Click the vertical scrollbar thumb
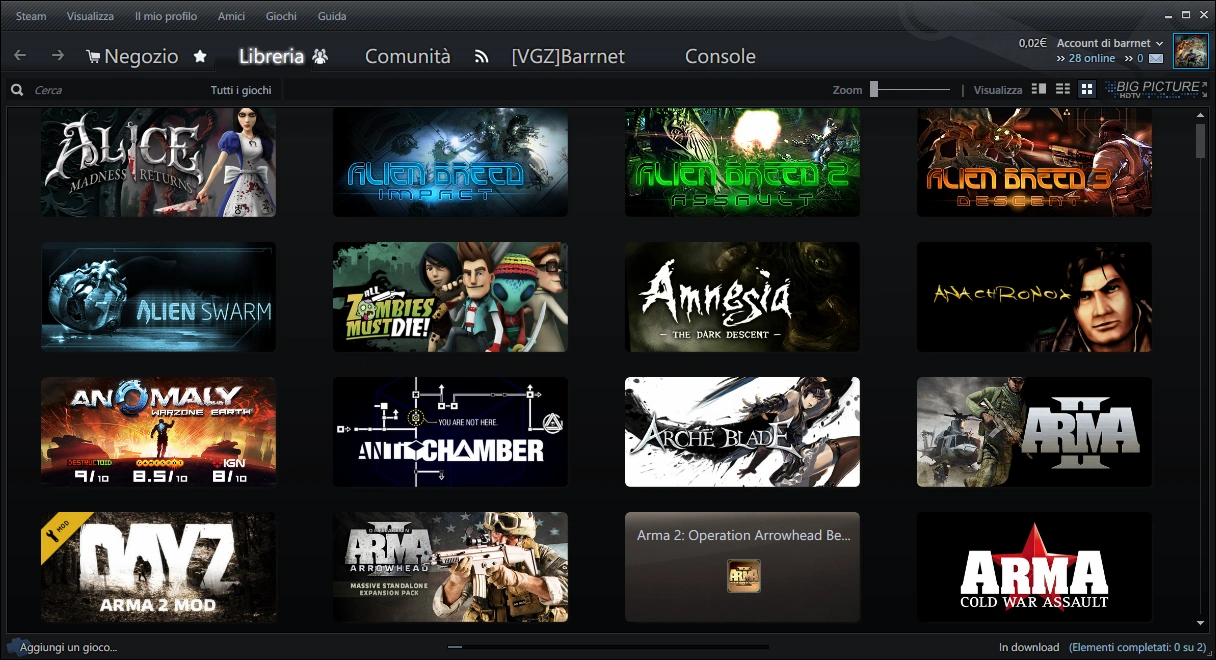This screenshot has width=1216, height=660. click(x=1201, y=141)
